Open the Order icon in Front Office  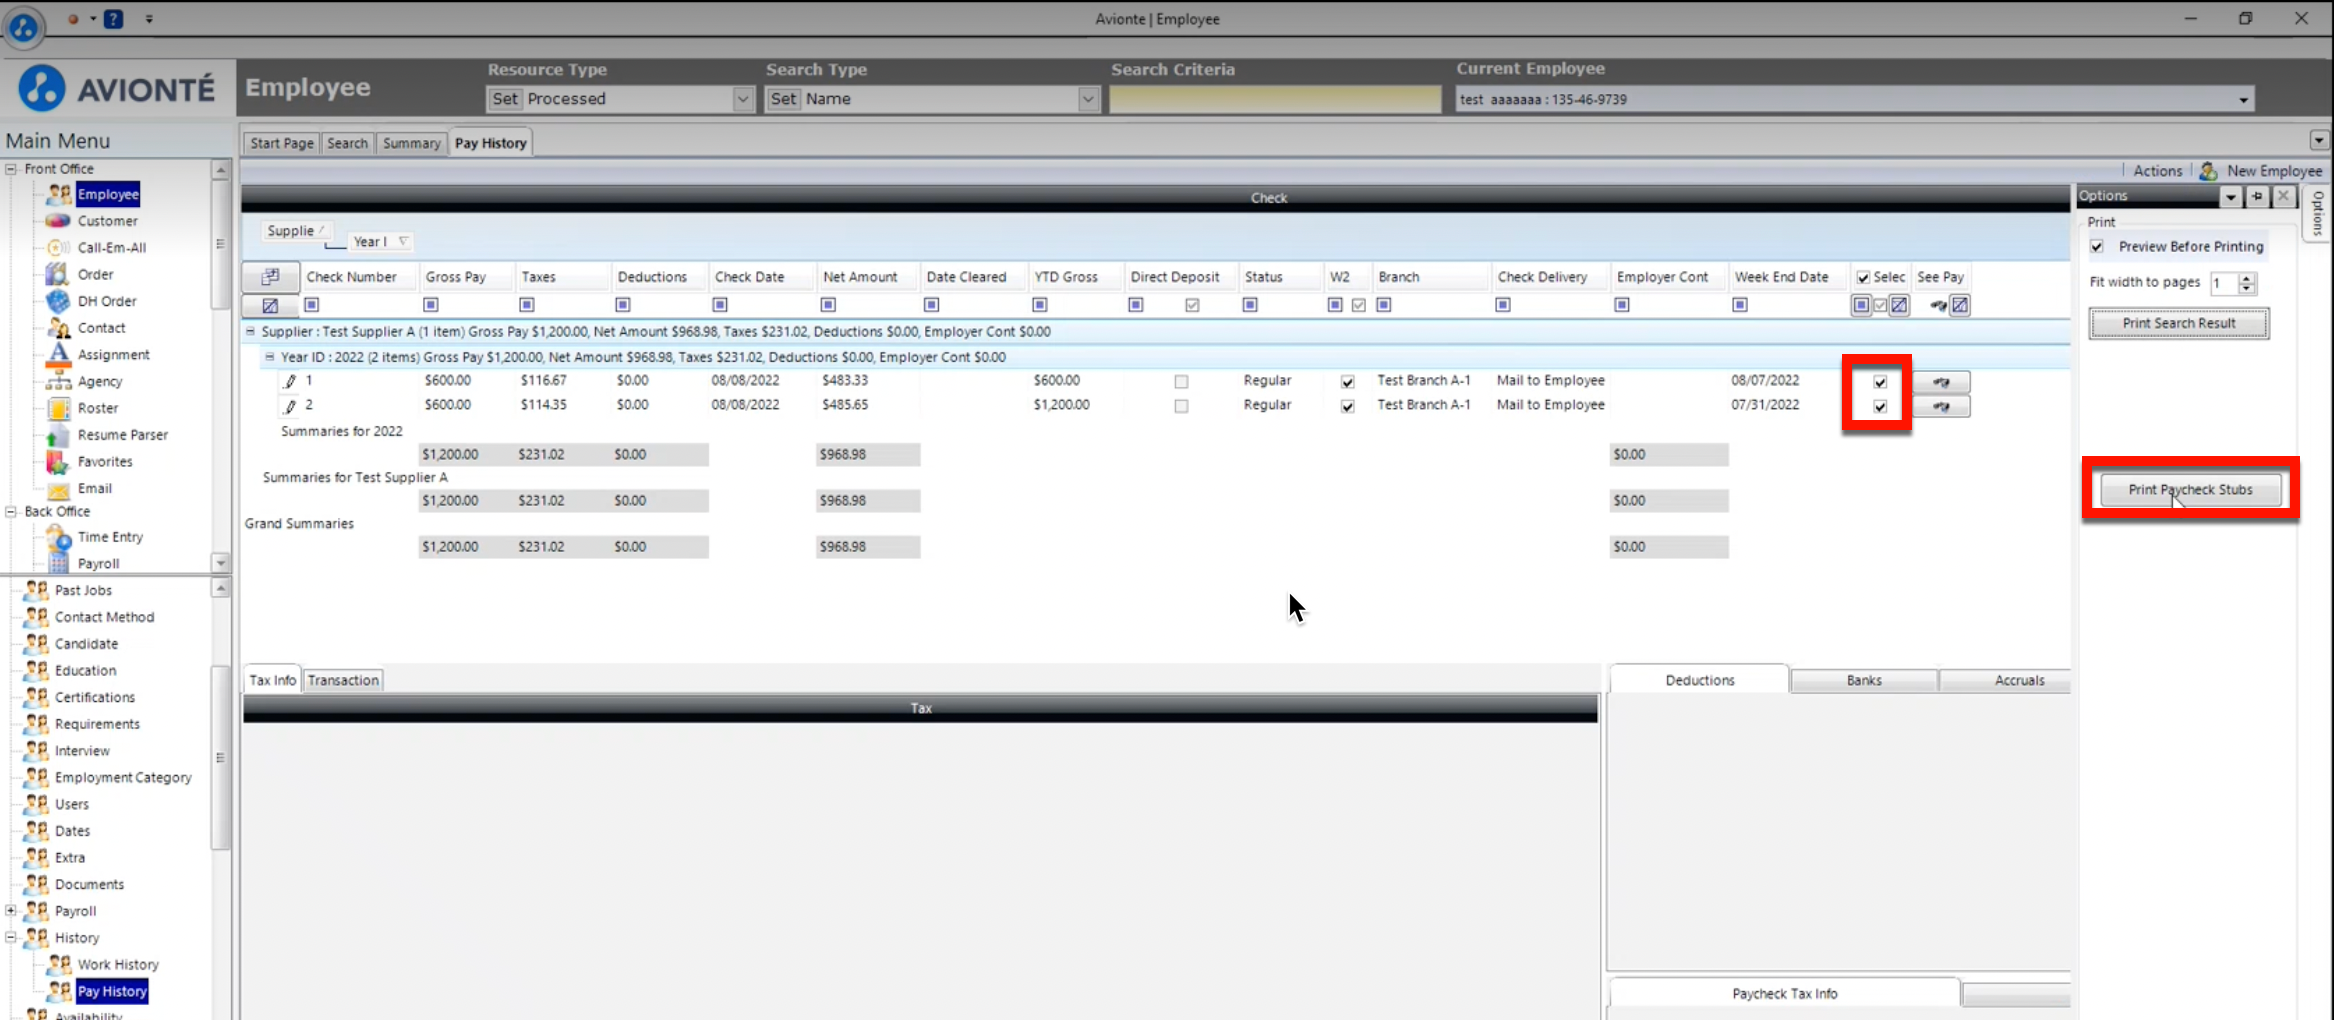tap(58, 274)
